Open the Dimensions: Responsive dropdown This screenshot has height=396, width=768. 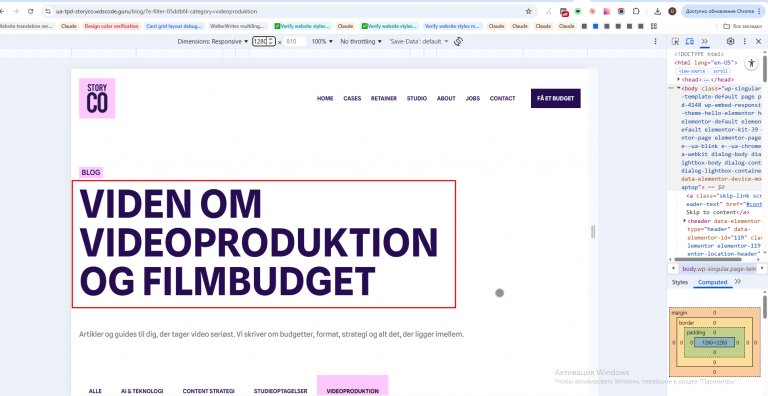(x=213, y=42)
